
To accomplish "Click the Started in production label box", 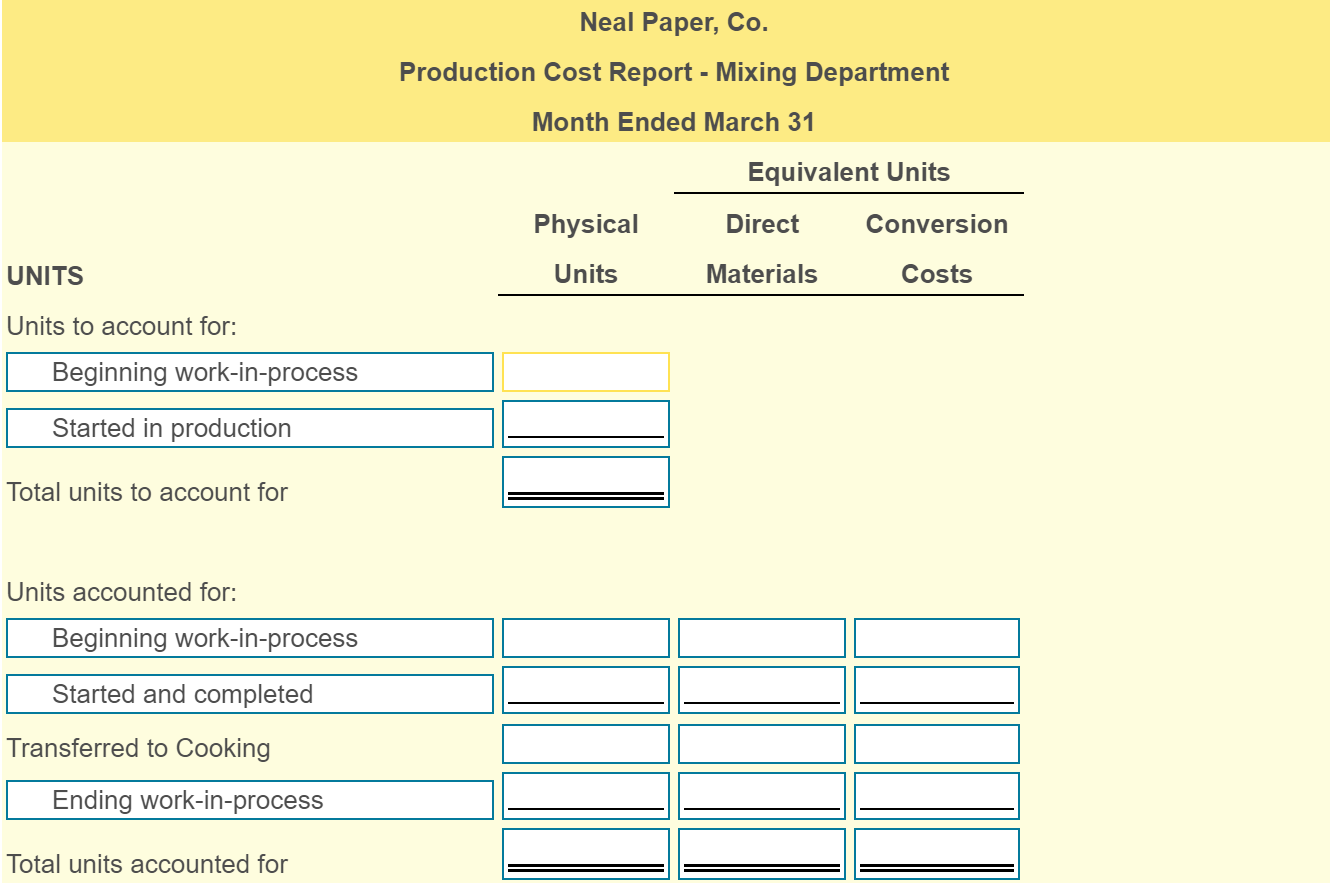I will [x=250, y=427].
